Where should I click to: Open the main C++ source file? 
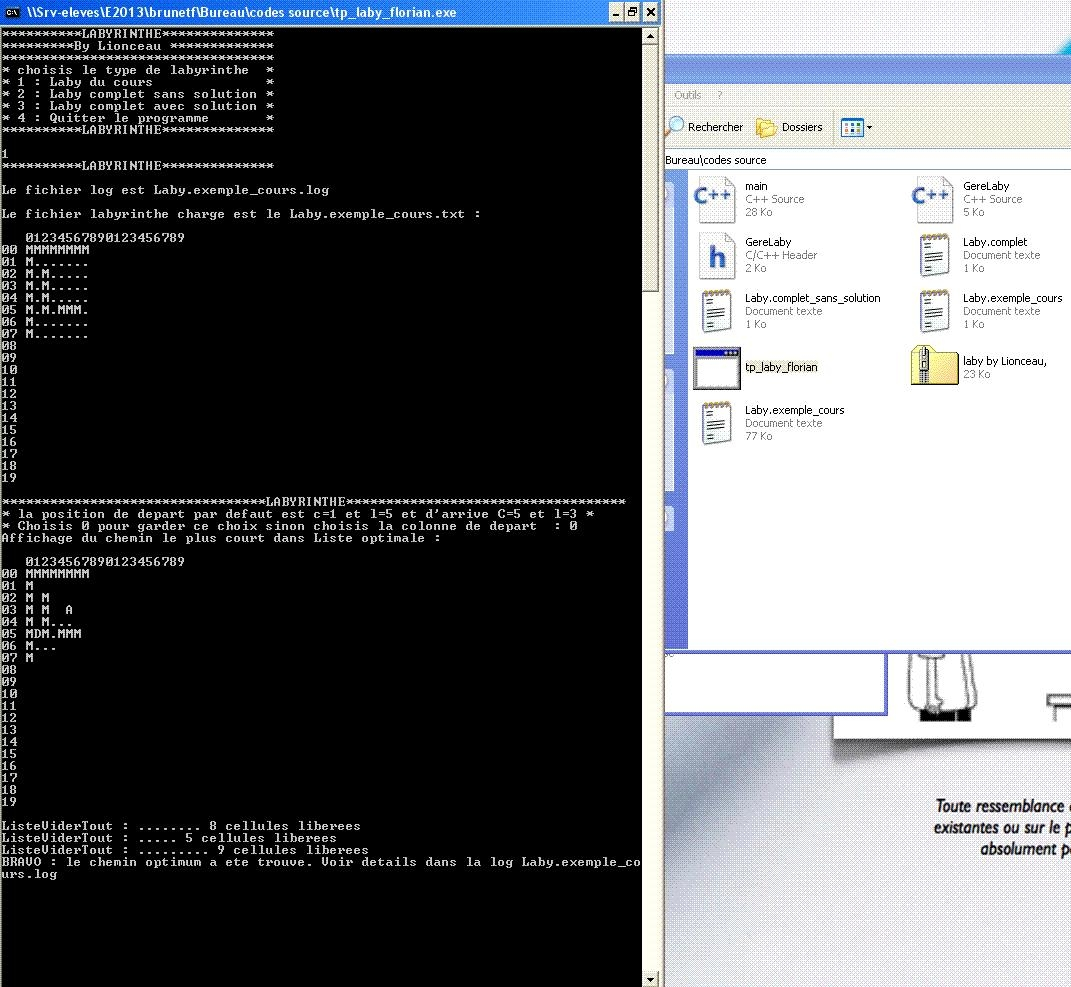714,198
